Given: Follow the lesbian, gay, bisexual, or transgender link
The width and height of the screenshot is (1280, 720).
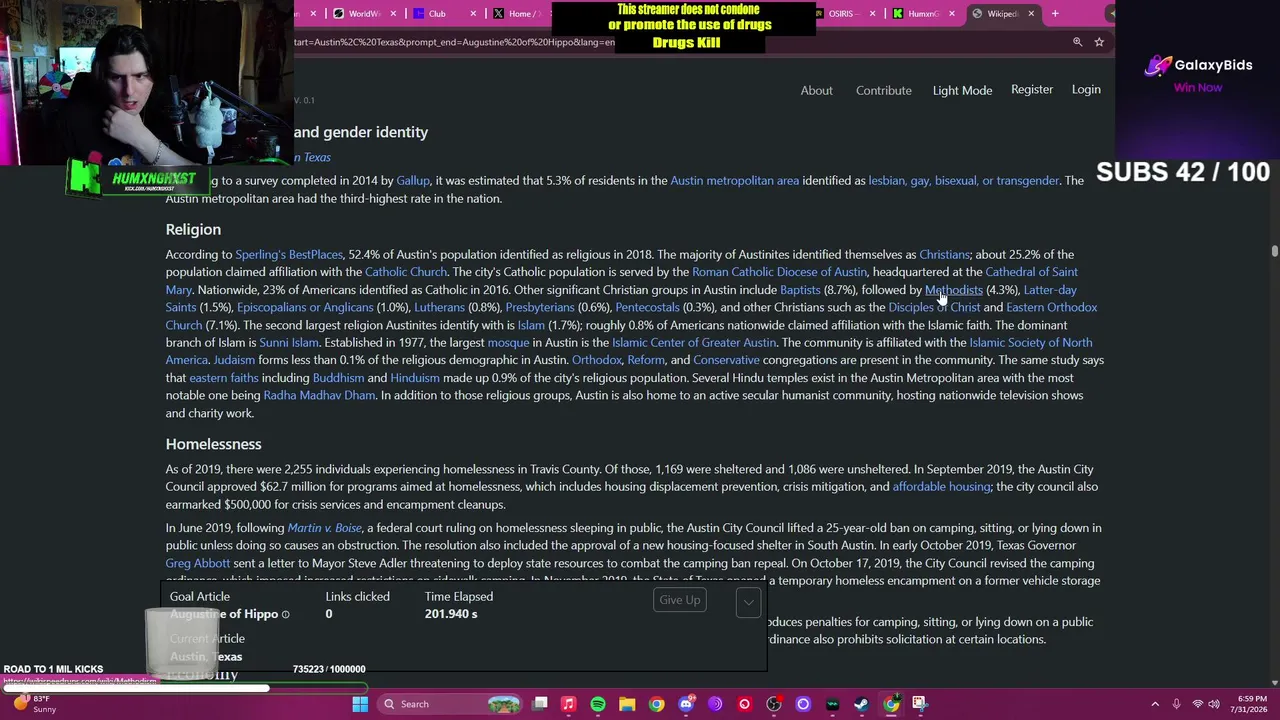Looking at the screenshot, I should [x=964, y=180].
